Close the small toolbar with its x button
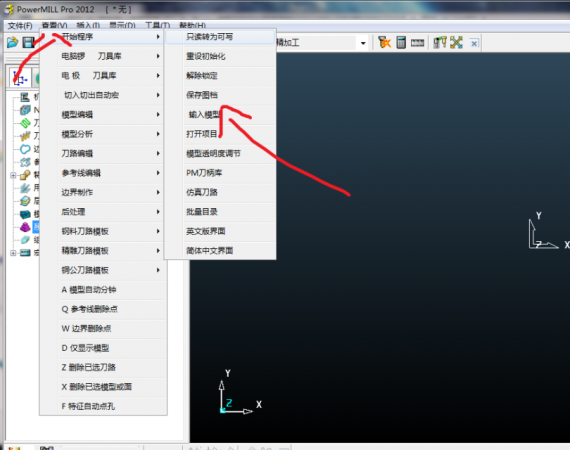The width and height of the screenshot is (570, 450). (474, 44)
